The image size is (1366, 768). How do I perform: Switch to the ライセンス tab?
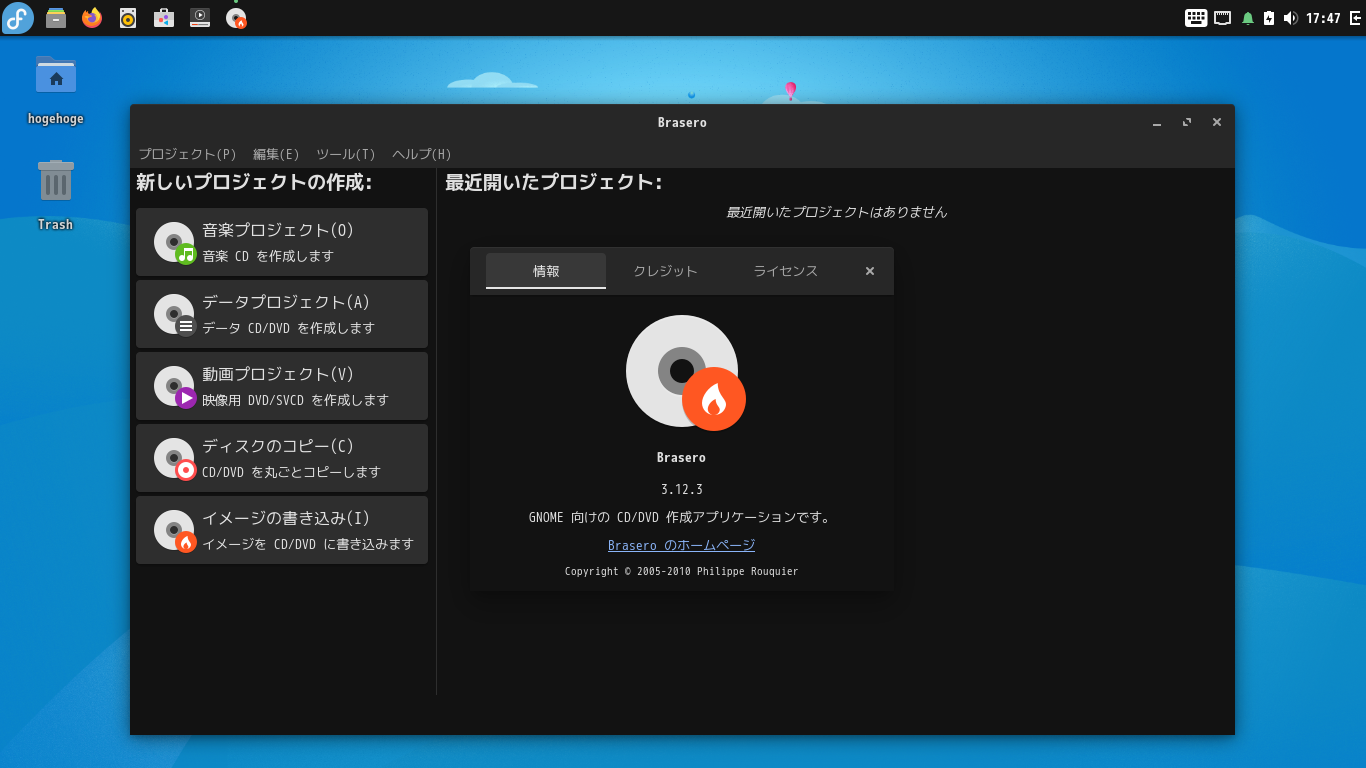[786, 271]
